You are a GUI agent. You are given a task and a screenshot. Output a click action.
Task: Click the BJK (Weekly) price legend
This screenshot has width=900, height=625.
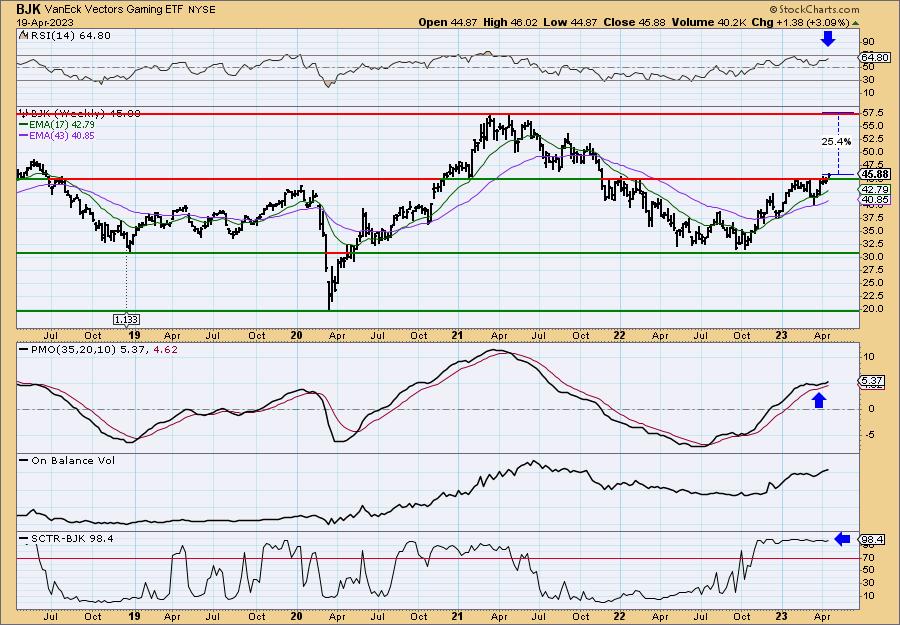(80, 114)
